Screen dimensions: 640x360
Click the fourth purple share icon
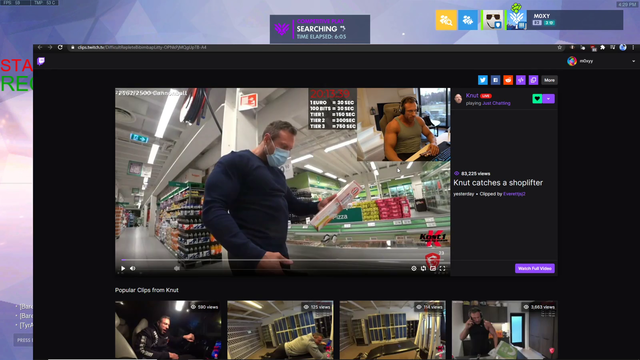click(520, 80)
